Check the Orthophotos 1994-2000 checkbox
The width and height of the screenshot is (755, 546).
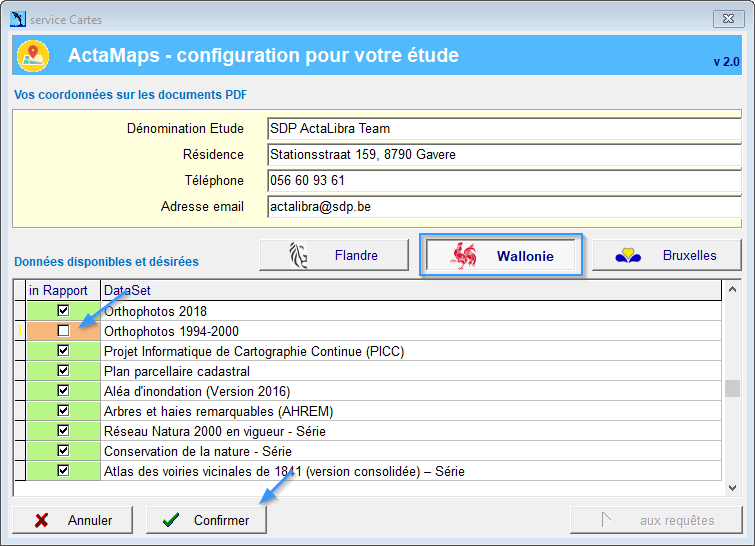pyautogui.click(x=63, y=331)
